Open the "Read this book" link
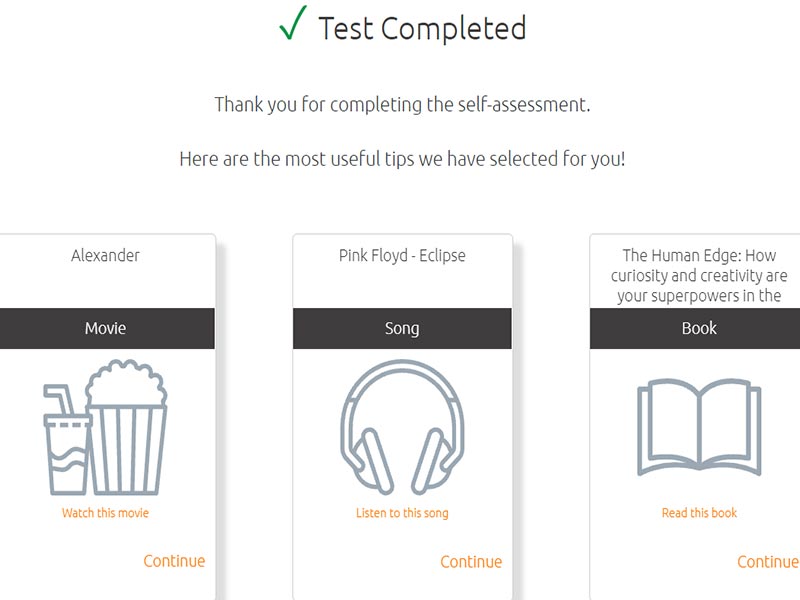The width and height of the screenshot is (800, 600). point(699,513)
